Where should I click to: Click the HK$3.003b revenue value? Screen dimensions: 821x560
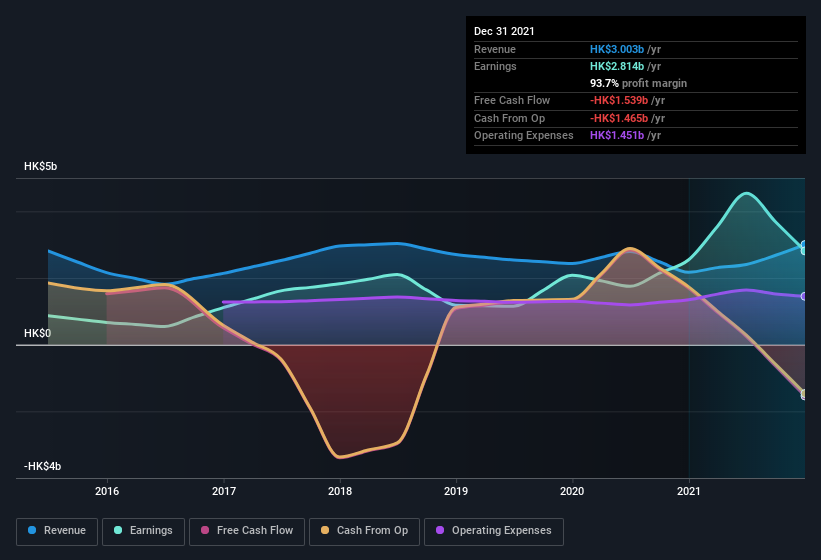point(617,49)
